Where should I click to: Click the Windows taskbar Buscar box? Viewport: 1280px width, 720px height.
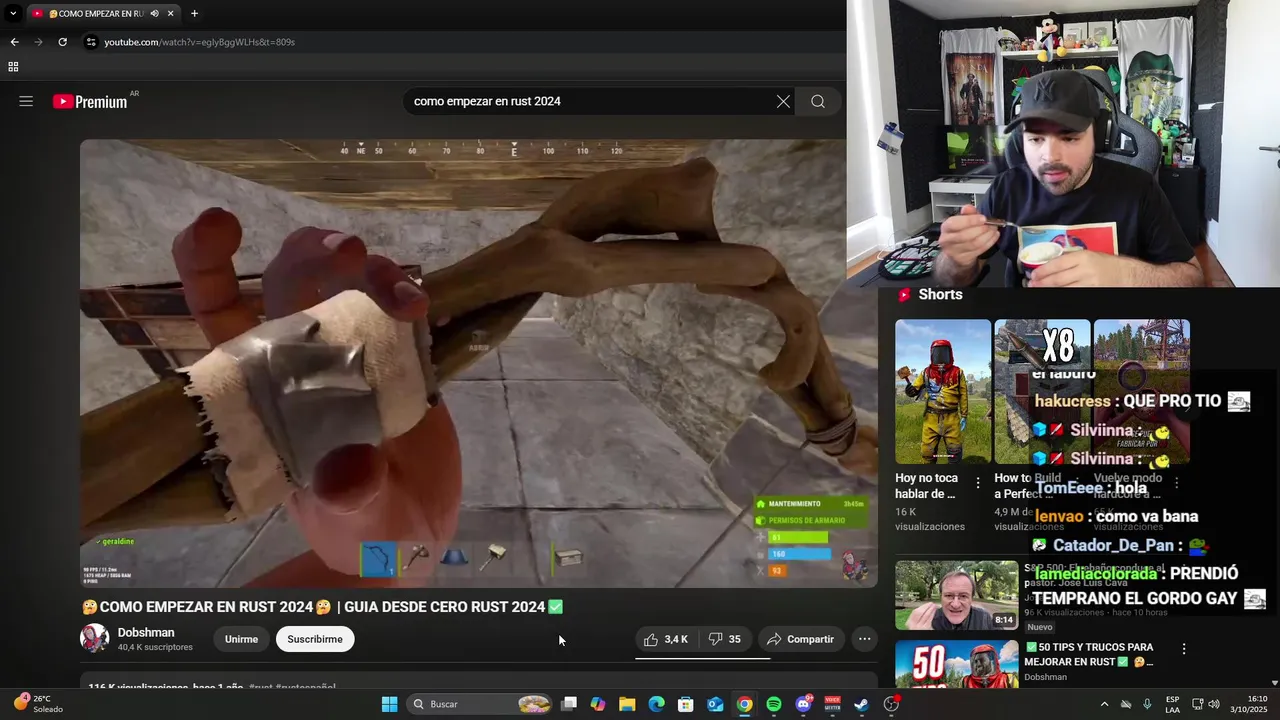click(x=482, y=704)
